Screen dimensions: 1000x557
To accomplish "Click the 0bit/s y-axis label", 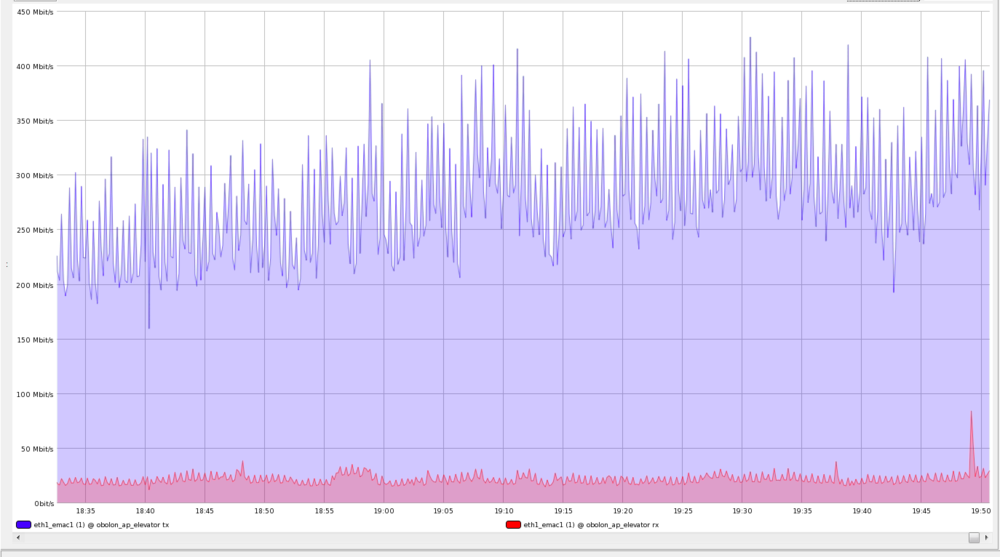I will click(40, 503).
